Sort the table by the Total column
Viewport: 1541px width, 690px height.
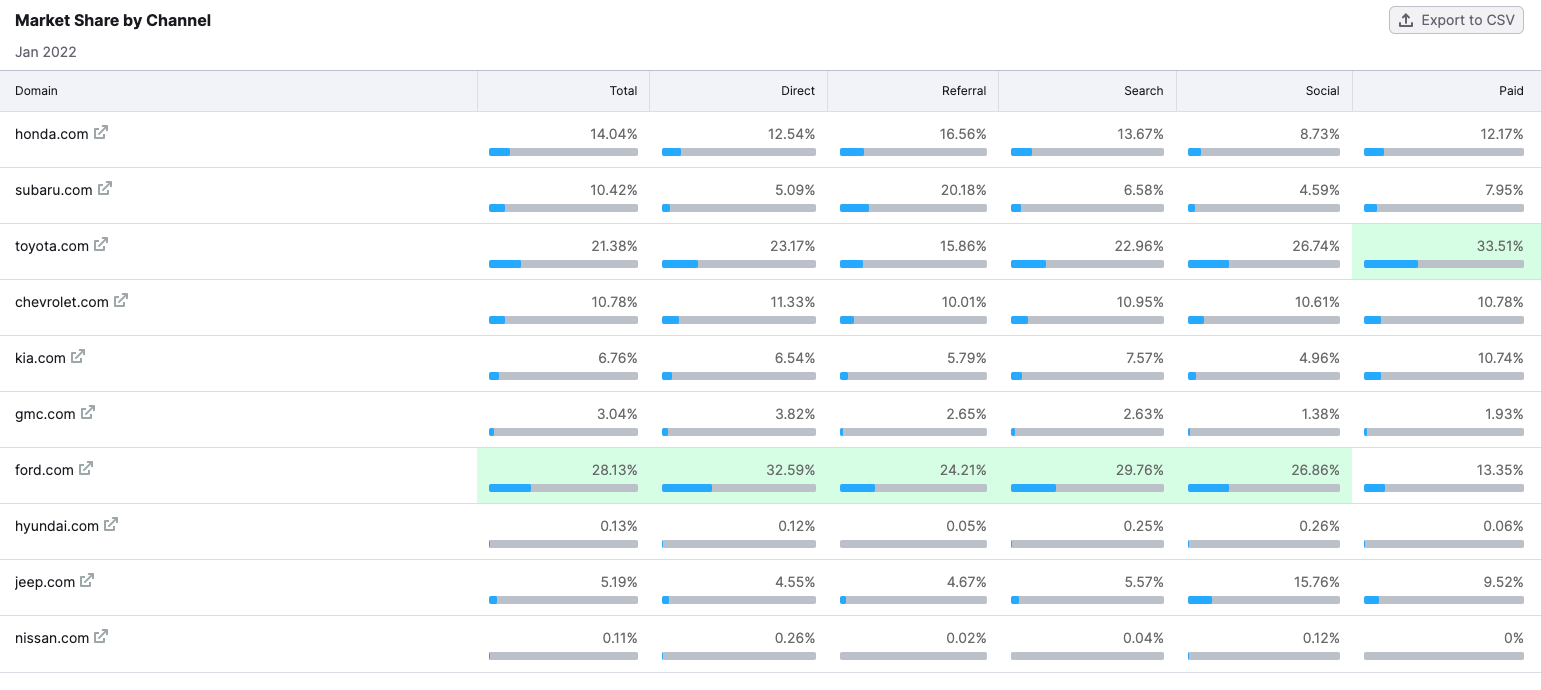[623, 90]
